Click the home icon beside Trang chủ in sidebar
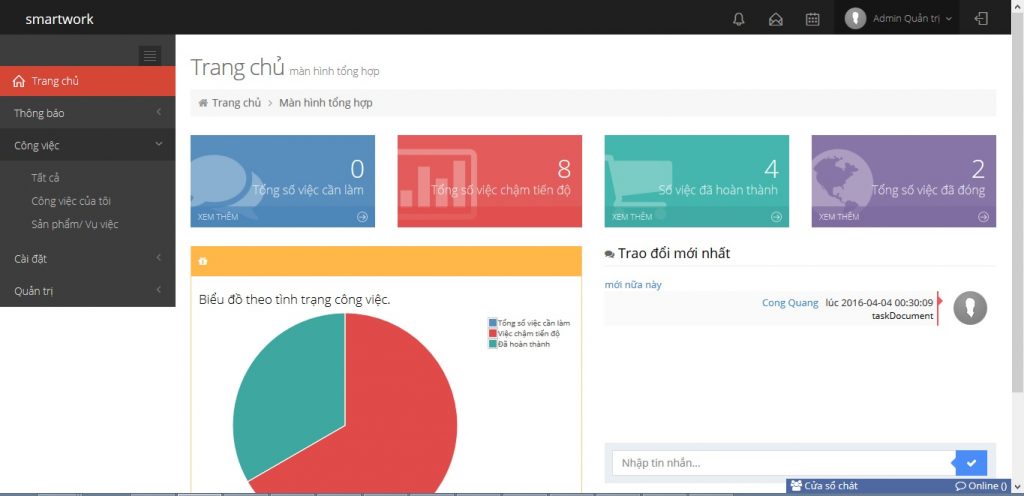1024x496 pixels. point(19,82)
